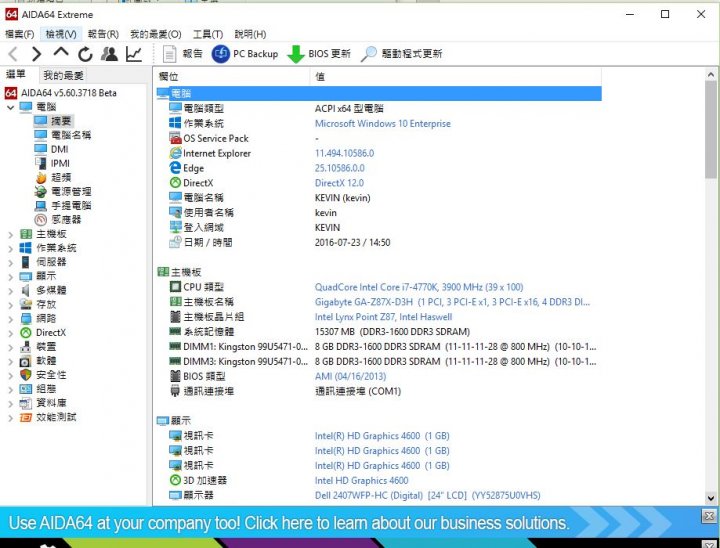Open the AMI (04/16/2013) BIOS link

(350, 376)
